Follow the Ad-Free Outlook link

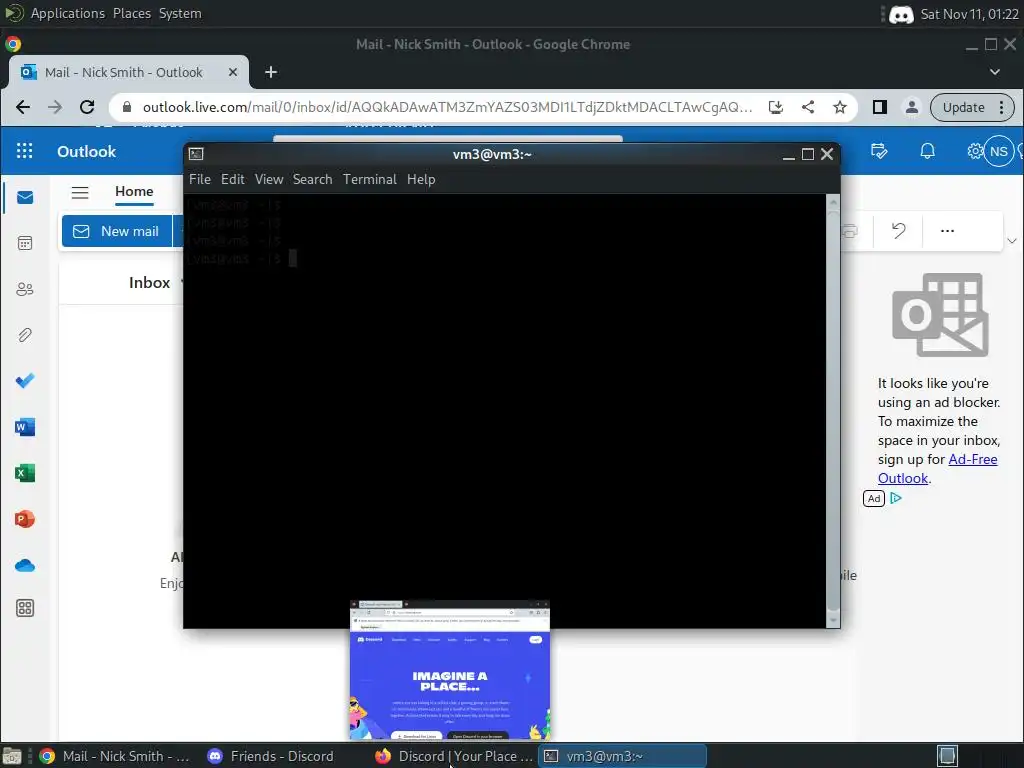click(x=938, y=469)
